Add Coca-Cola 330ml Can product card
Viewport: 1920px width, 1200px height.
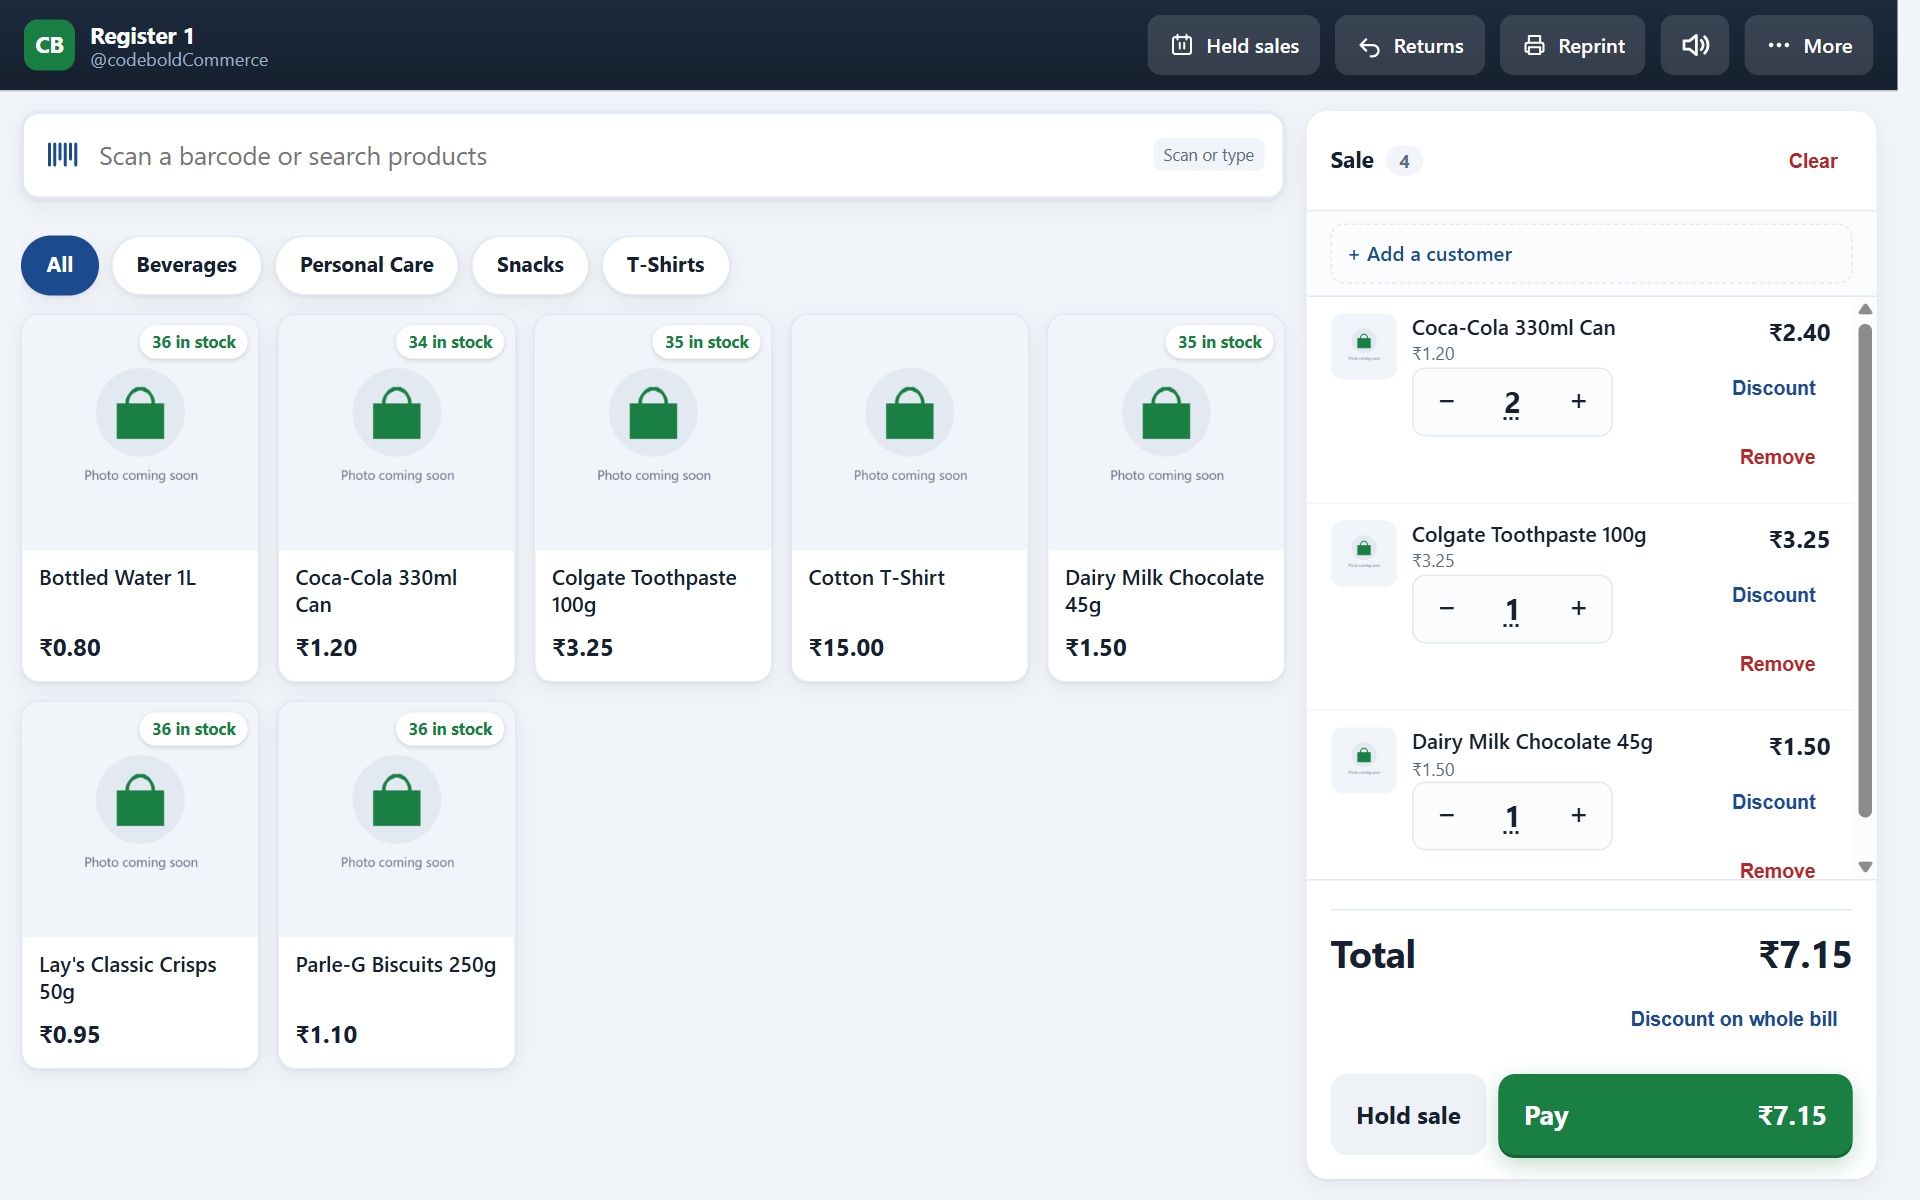click(396, 498)
